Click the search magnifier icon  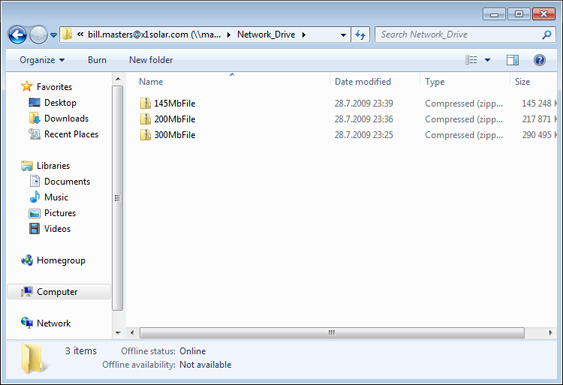point(546,35)
